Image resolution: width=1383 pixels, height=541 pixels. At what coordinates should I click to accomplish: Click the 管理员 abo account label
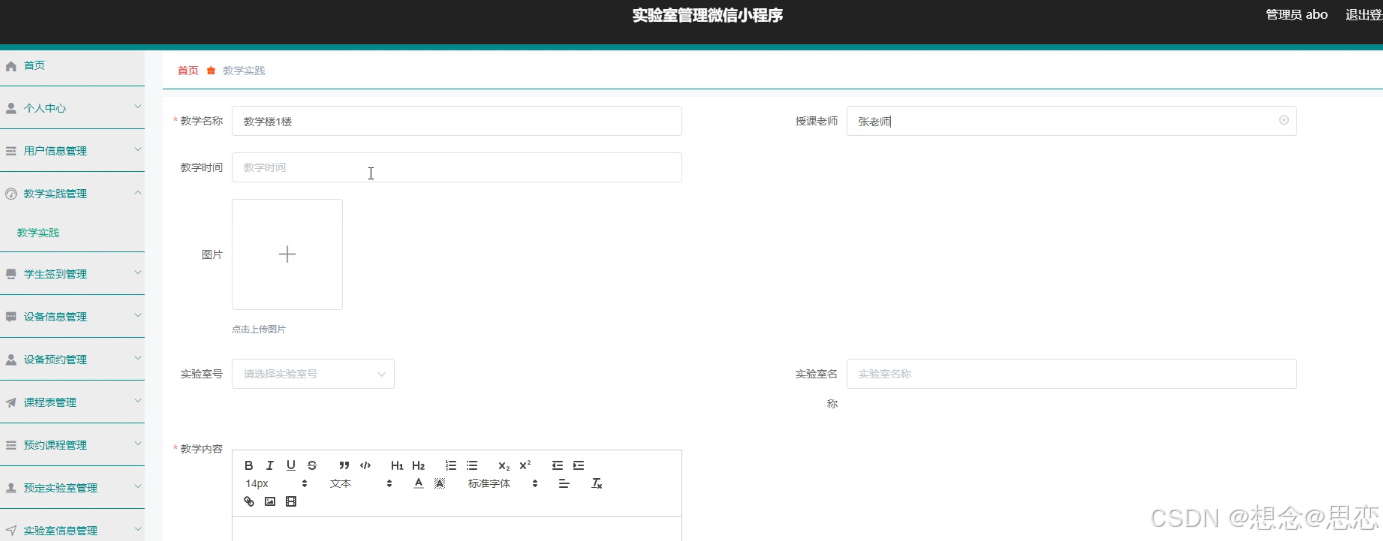[x=1297, y=15]
